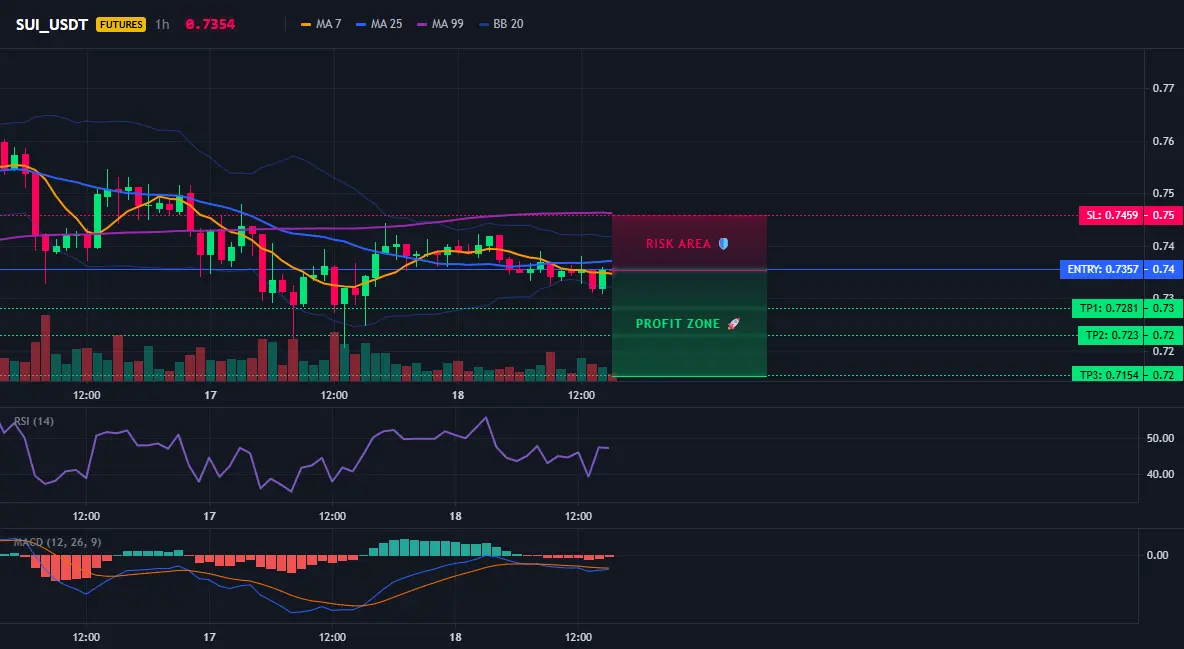Click the 50.00 RSI axis value
The height and width of the screenshot is (649, 1184).
pyautogui.click(x=1160, y=438)
